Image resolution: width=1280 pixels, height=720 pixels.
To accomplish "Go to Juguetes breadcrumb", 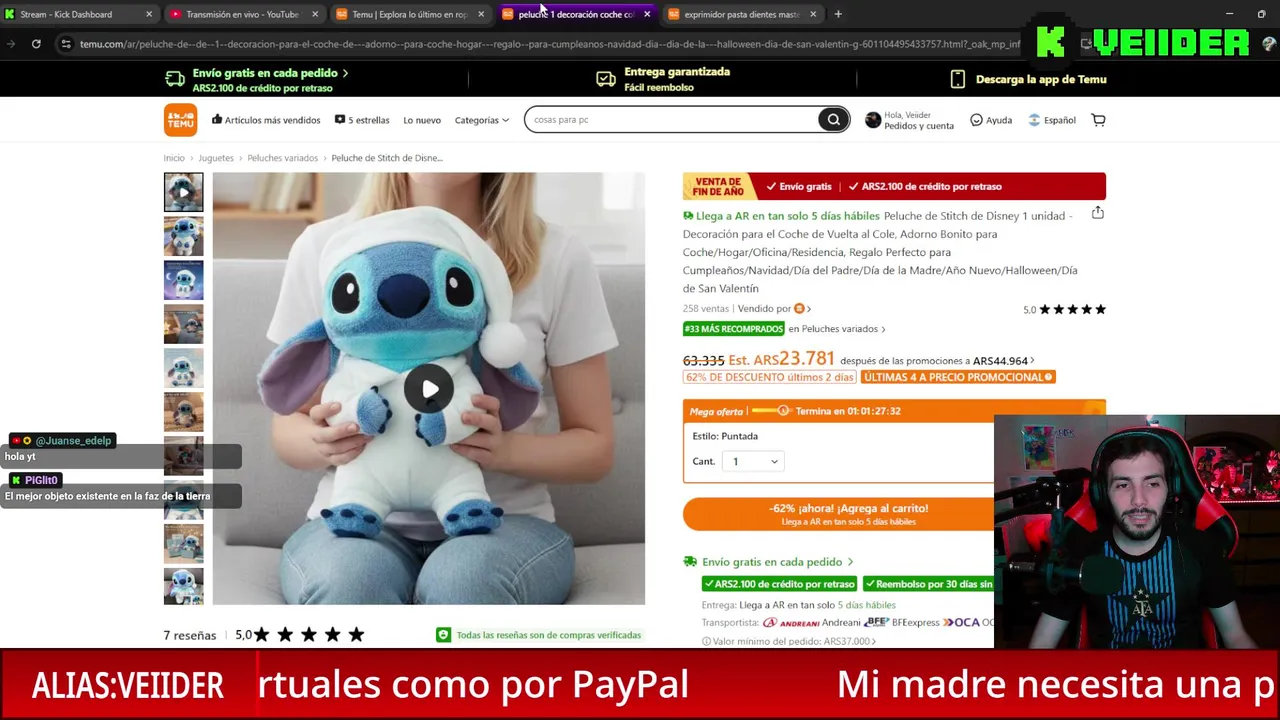I will click(x=216, y=158).
